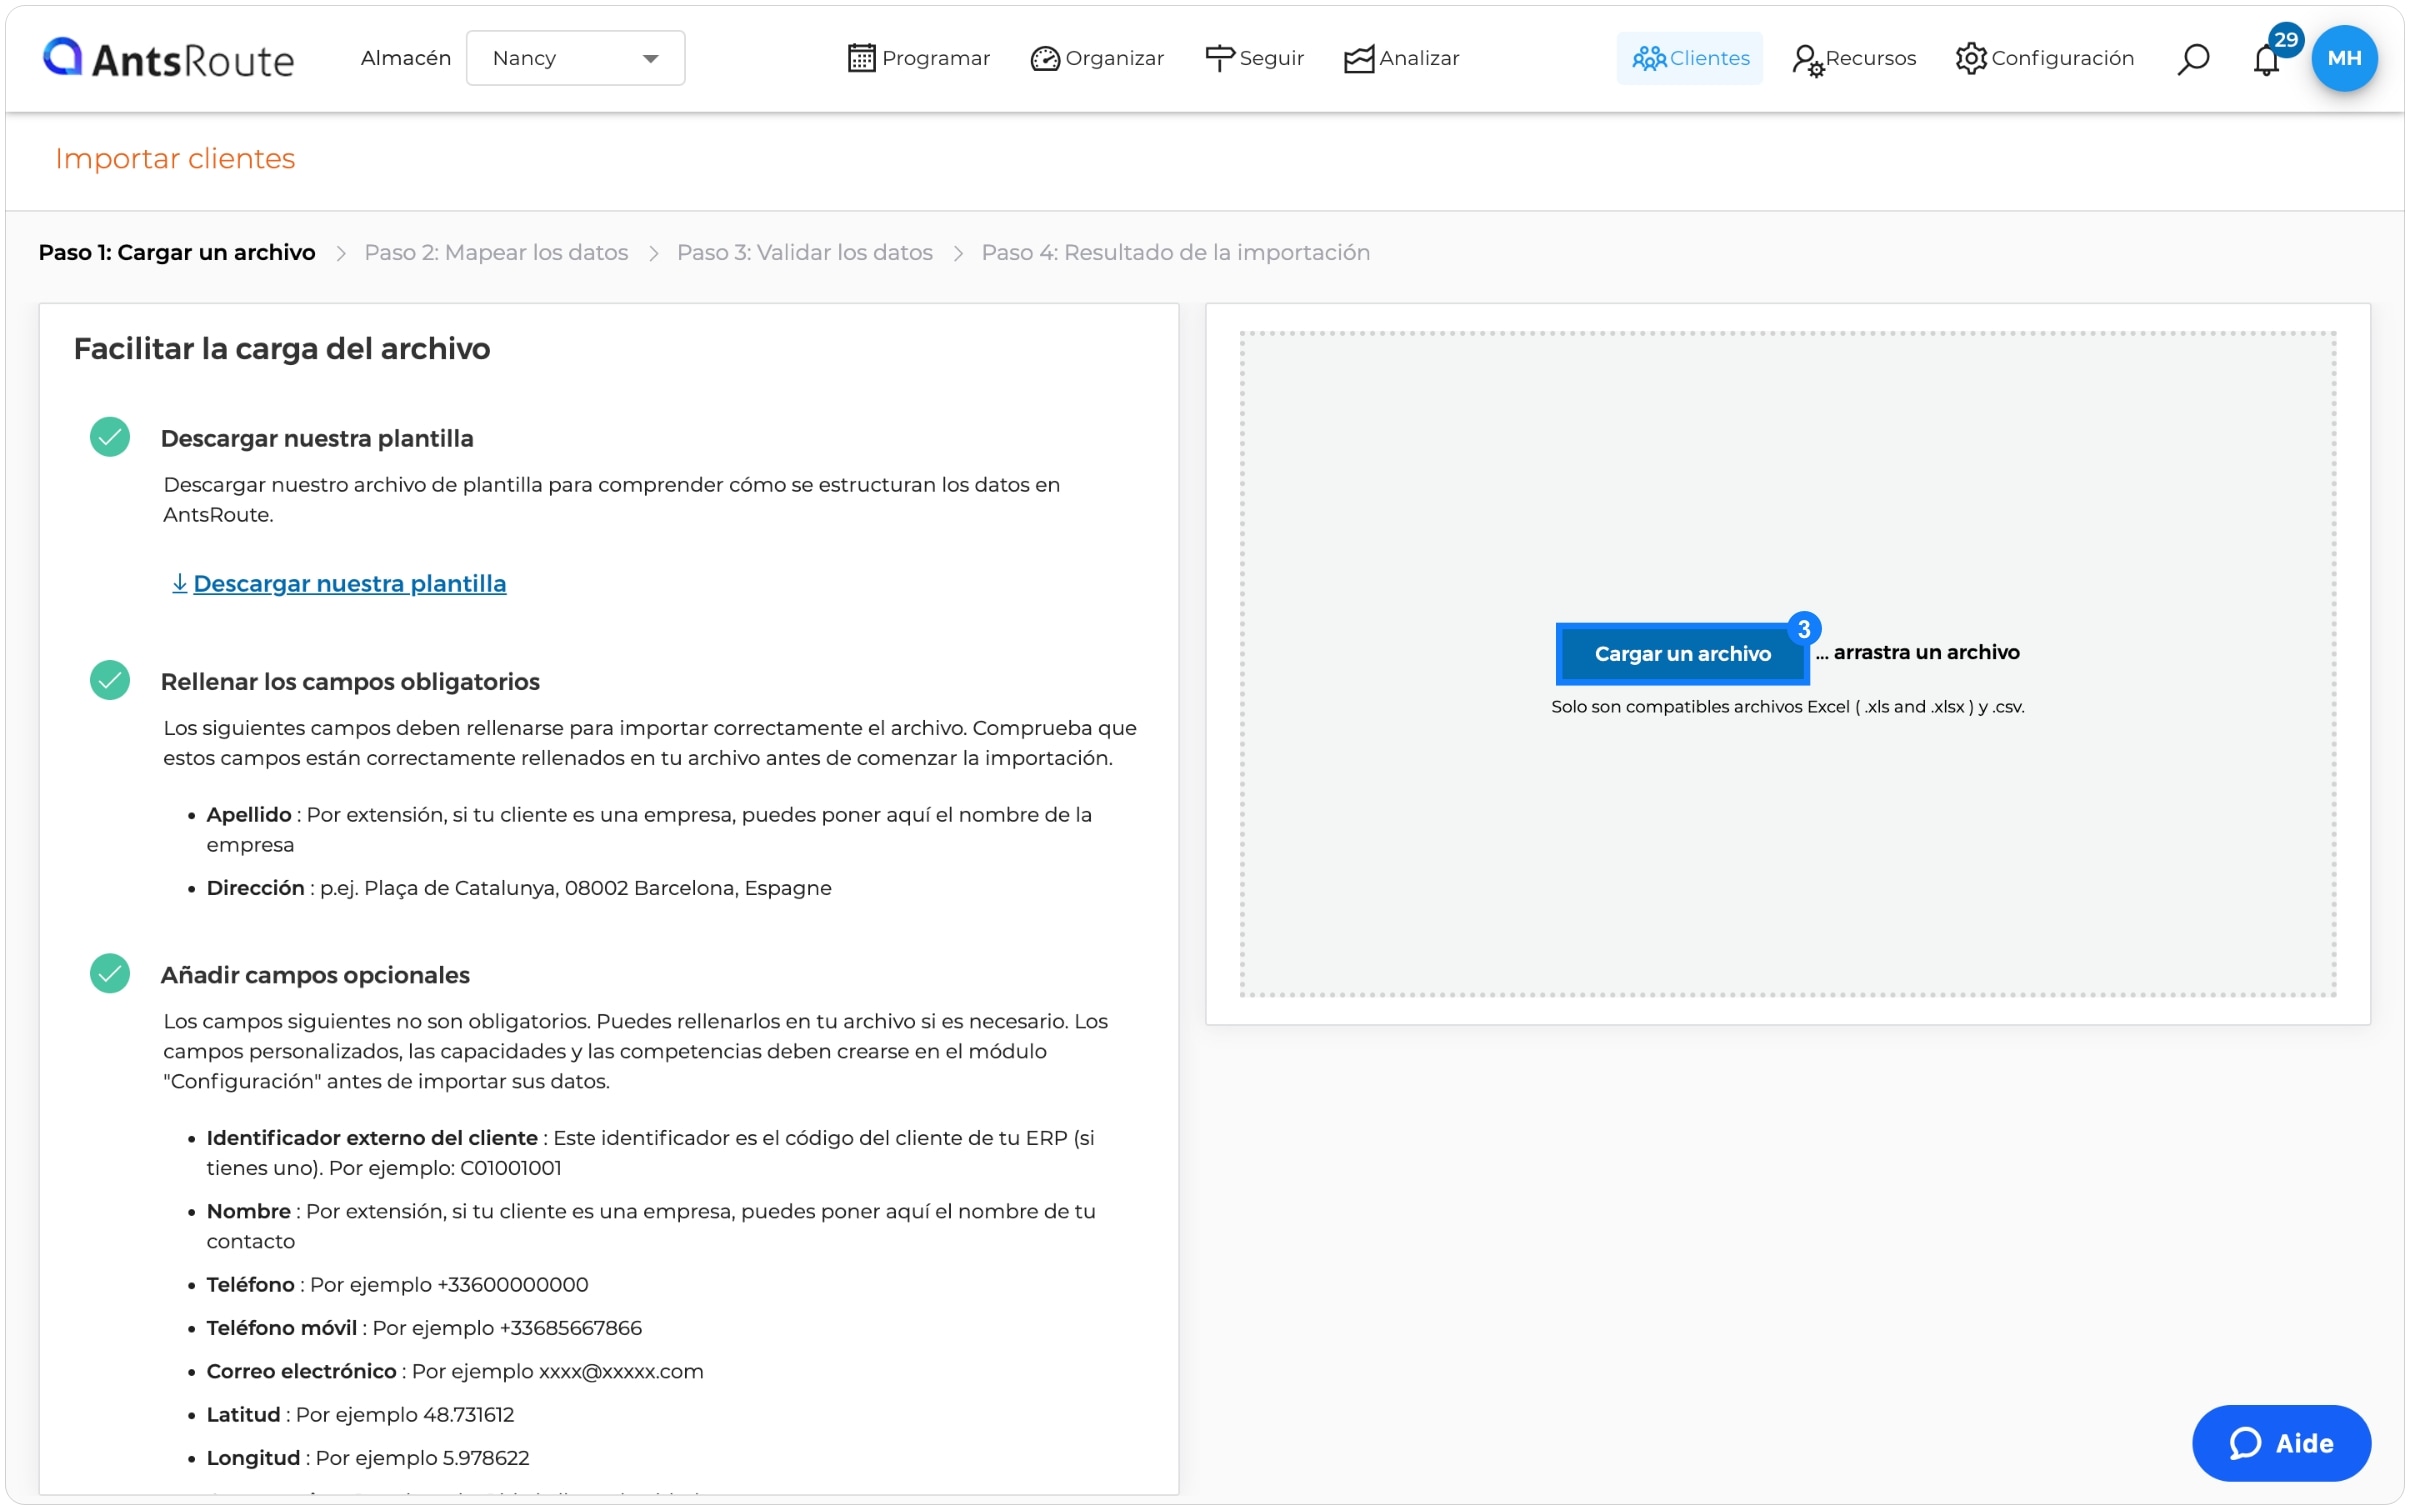Click the Nombre field label
This screenshot has height=1510, width=2410.
coord(249,1211)
